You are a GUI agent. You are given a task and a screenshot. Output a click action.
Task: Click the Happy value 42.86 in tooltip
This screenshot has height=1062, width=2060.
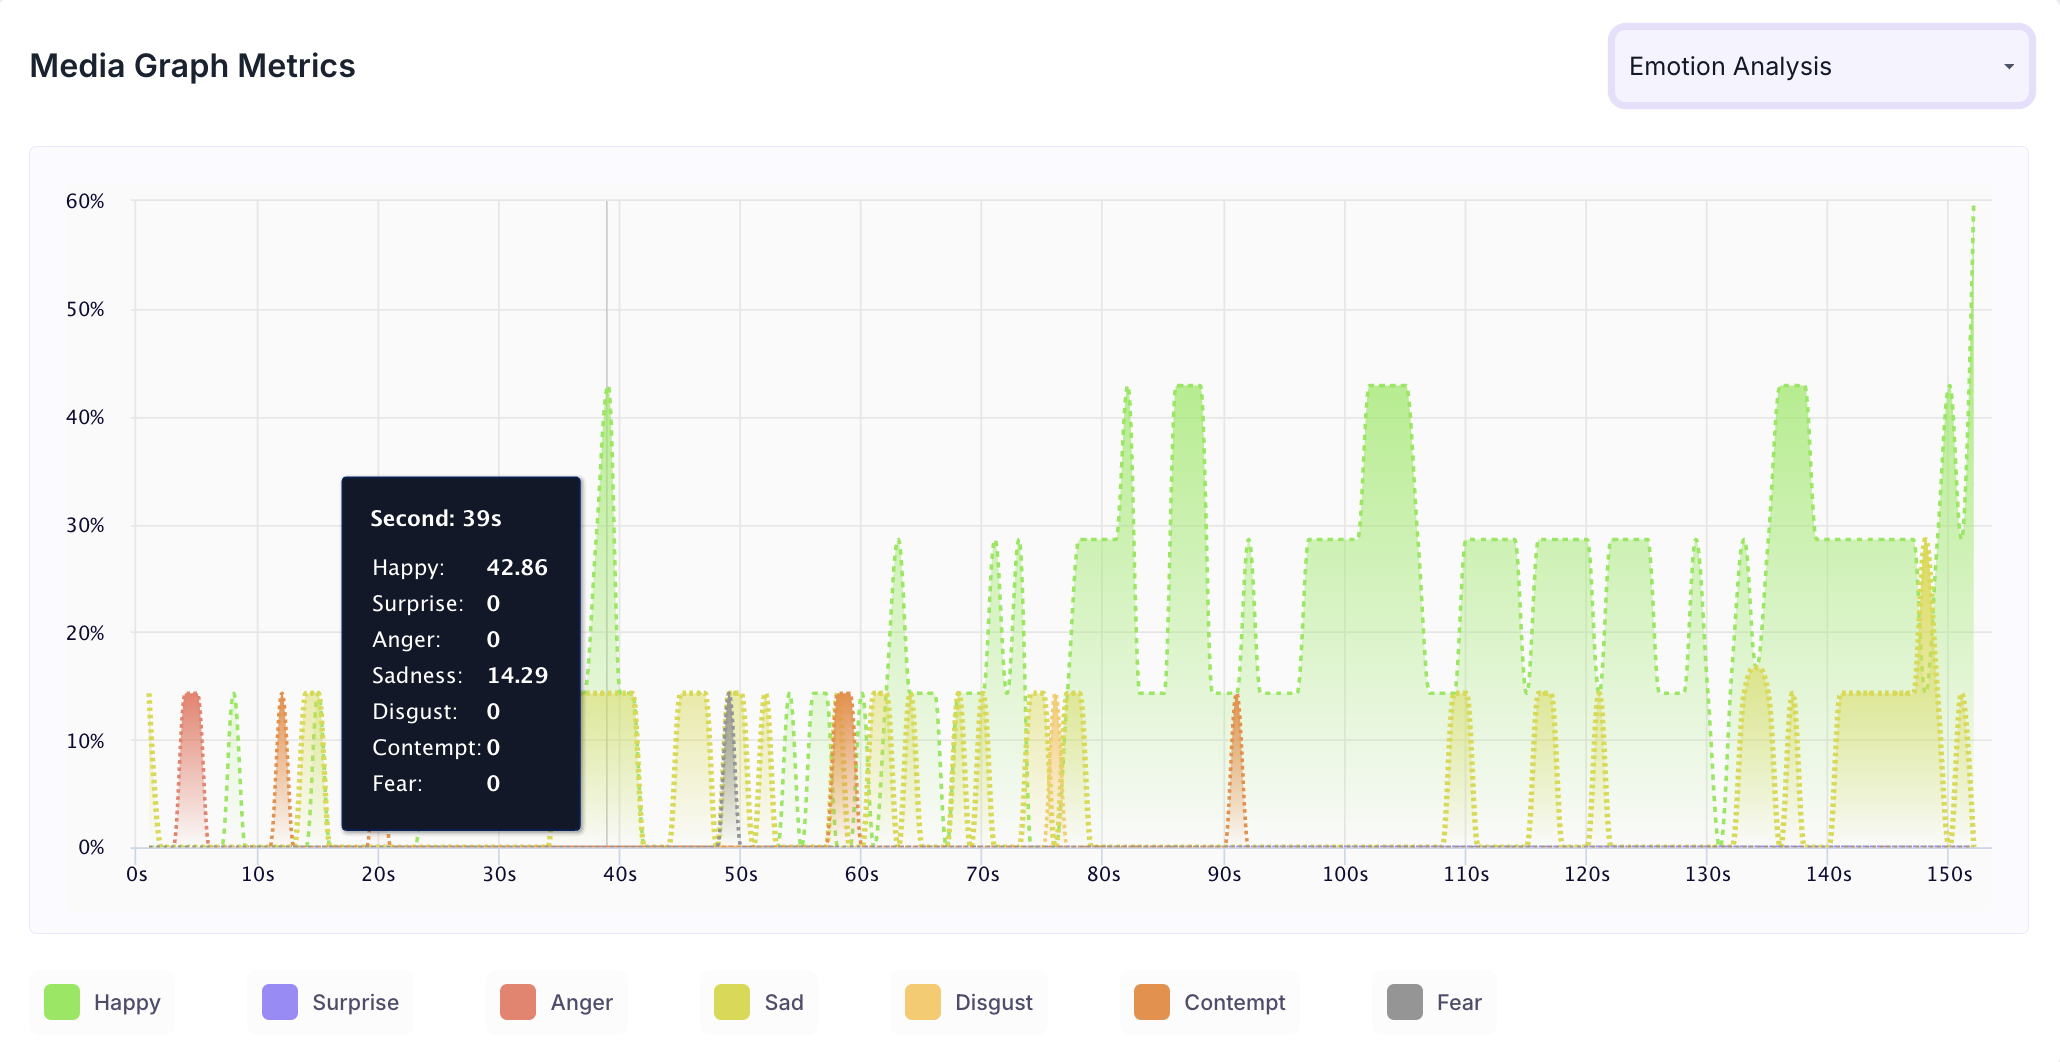tap(517, 567)
